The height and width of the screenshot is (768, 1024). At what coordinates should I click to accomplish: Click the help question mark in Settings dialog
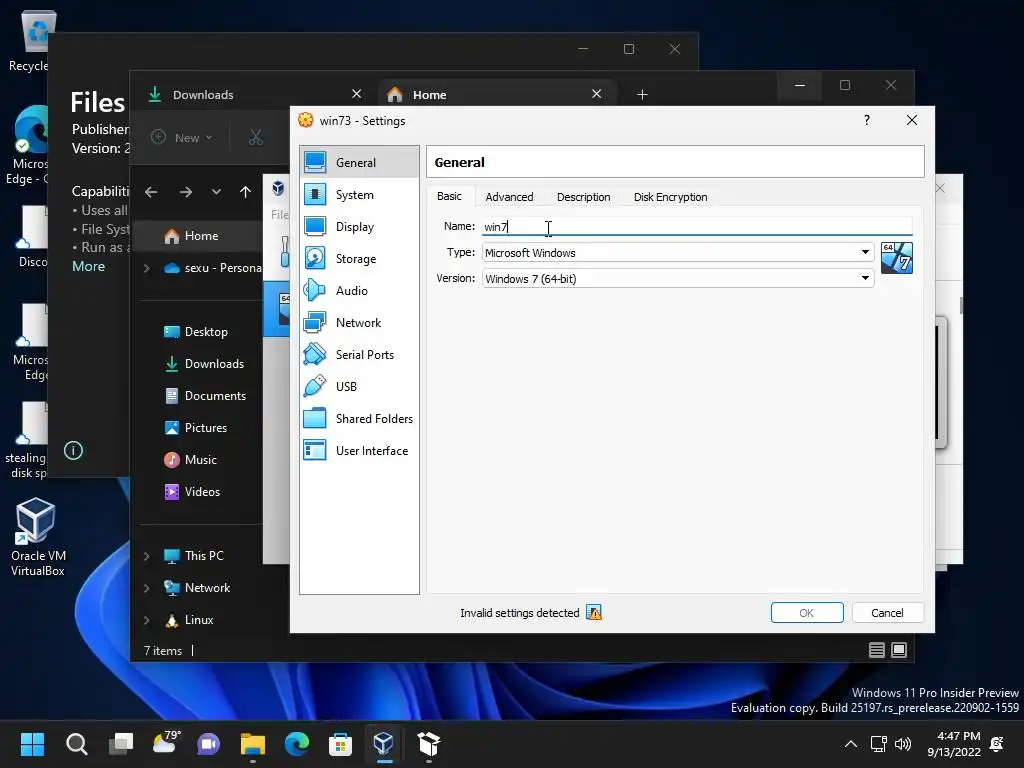click(867, 120)
